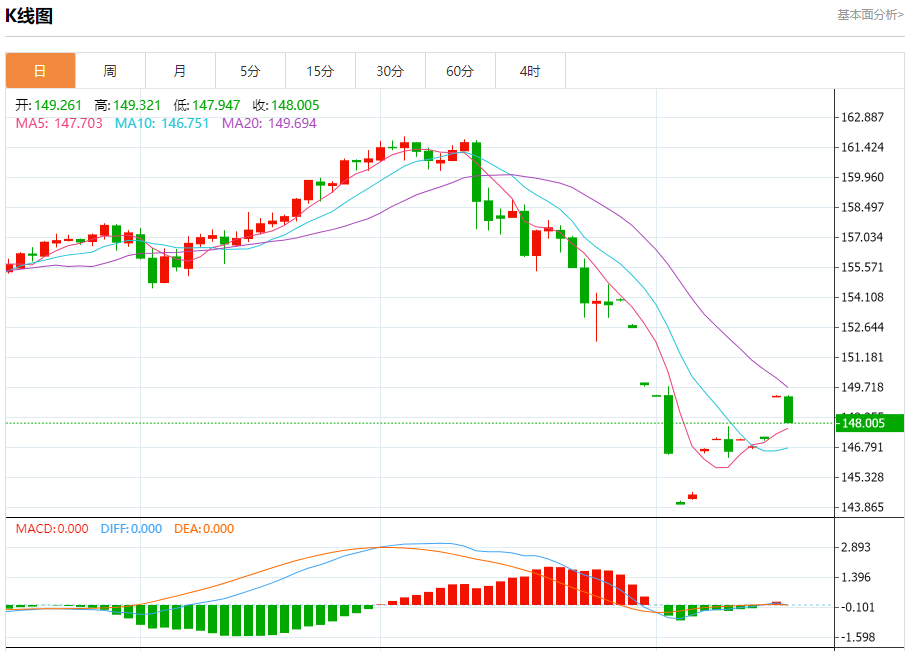
Task: Open the 60分 interval tab
Action: coord(460,71)
